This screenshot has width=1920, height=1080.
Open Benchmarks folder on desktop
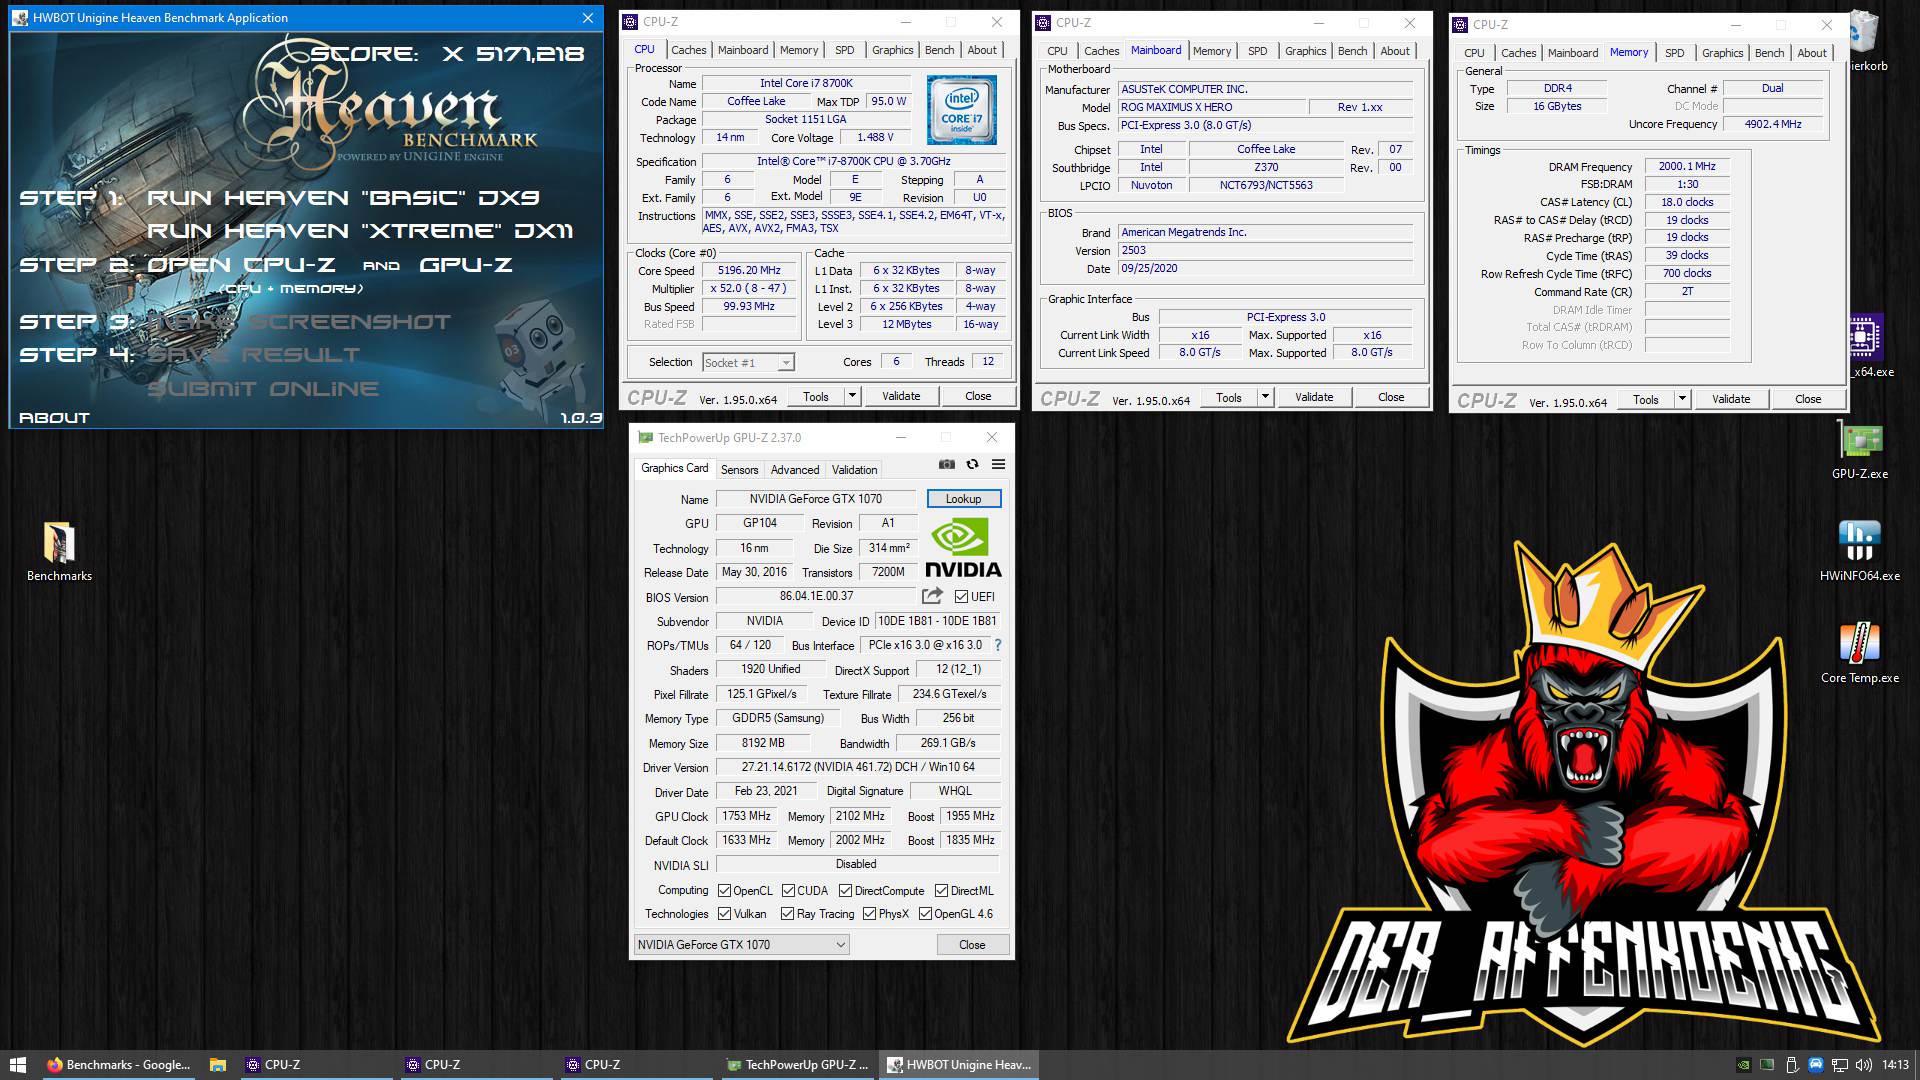59,552
